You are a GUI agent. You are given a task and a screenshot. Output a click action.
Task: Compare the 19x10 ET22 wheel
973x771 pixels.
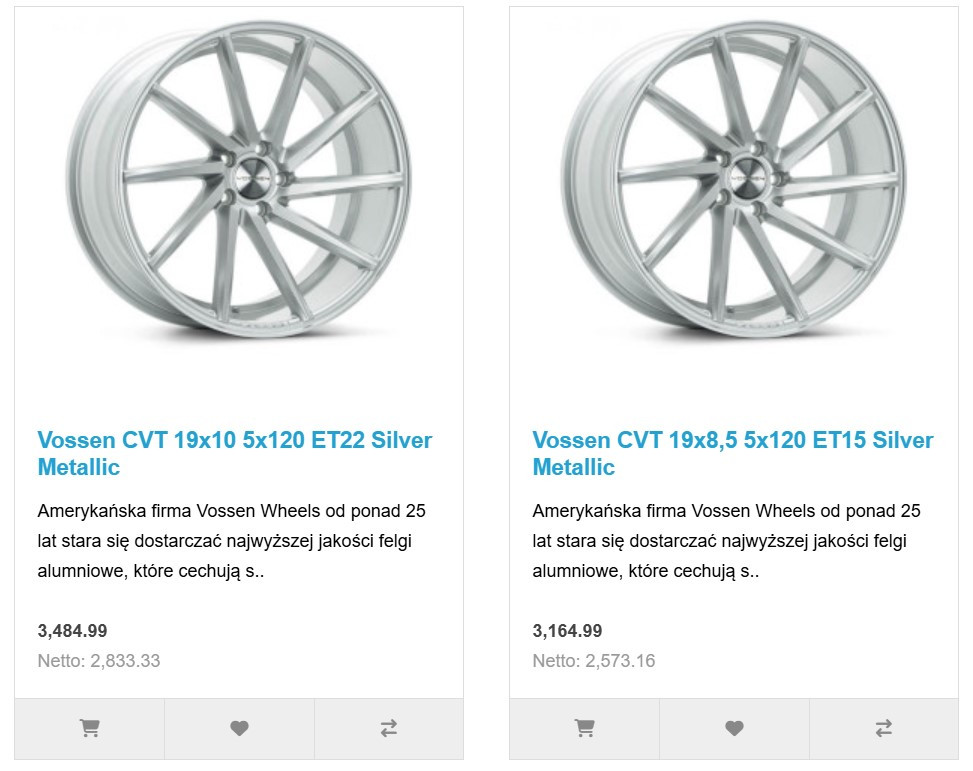pos(389,729)
